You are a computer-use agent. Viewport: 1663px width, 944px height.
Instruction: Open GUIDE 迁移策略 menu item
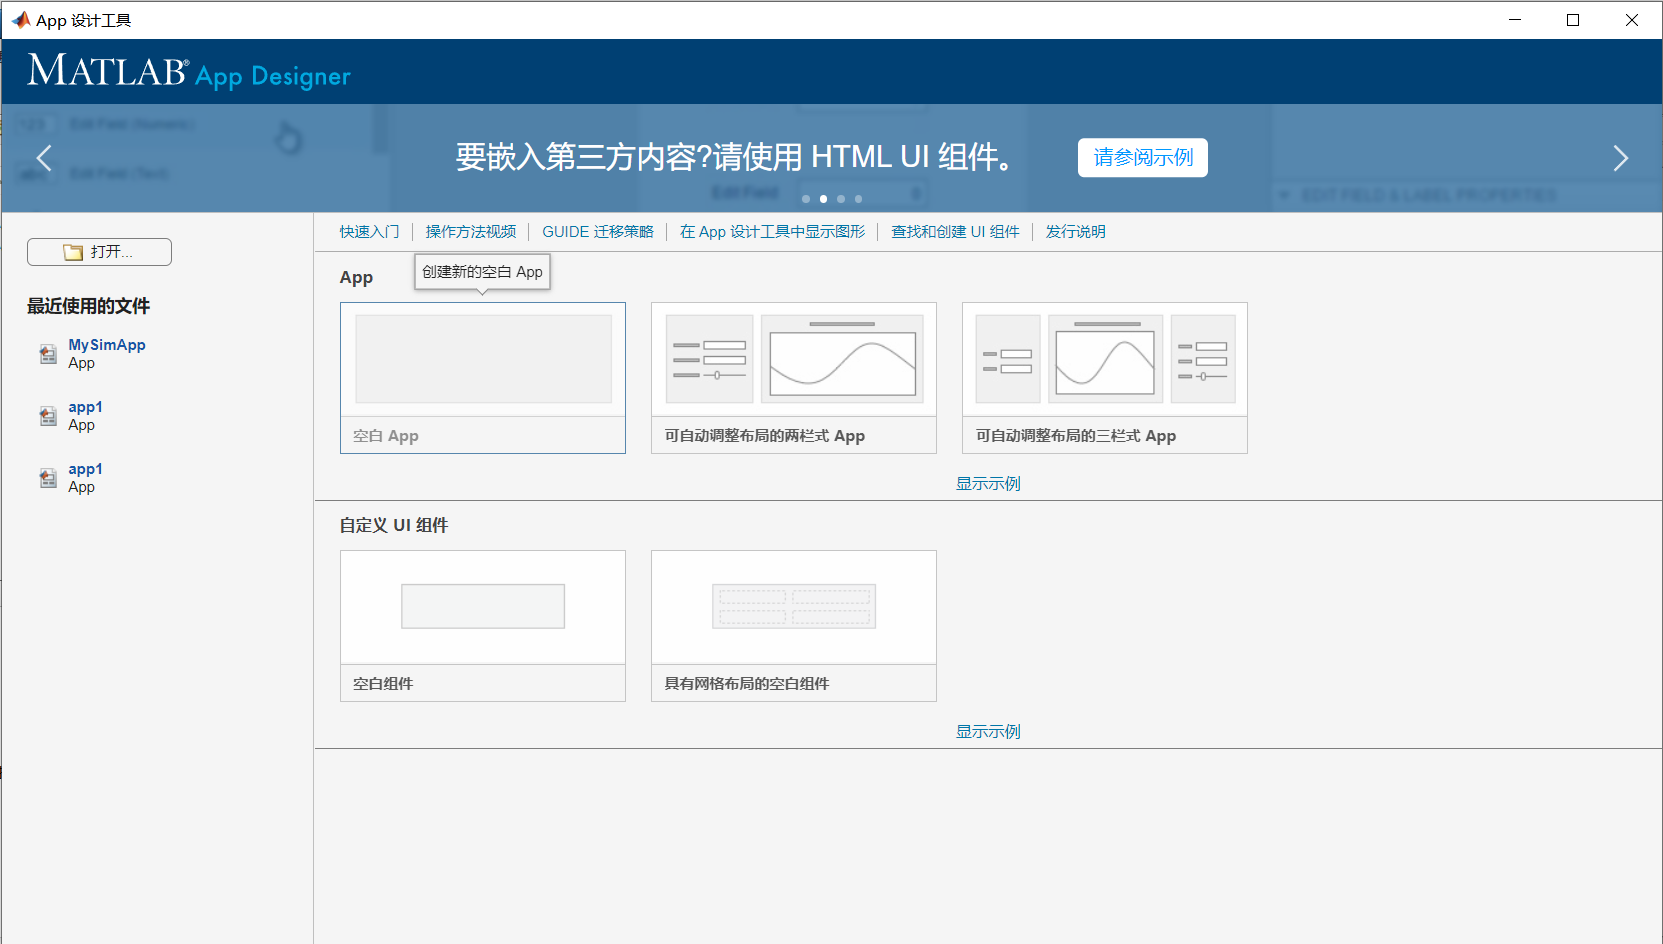[x=597, y=231]
